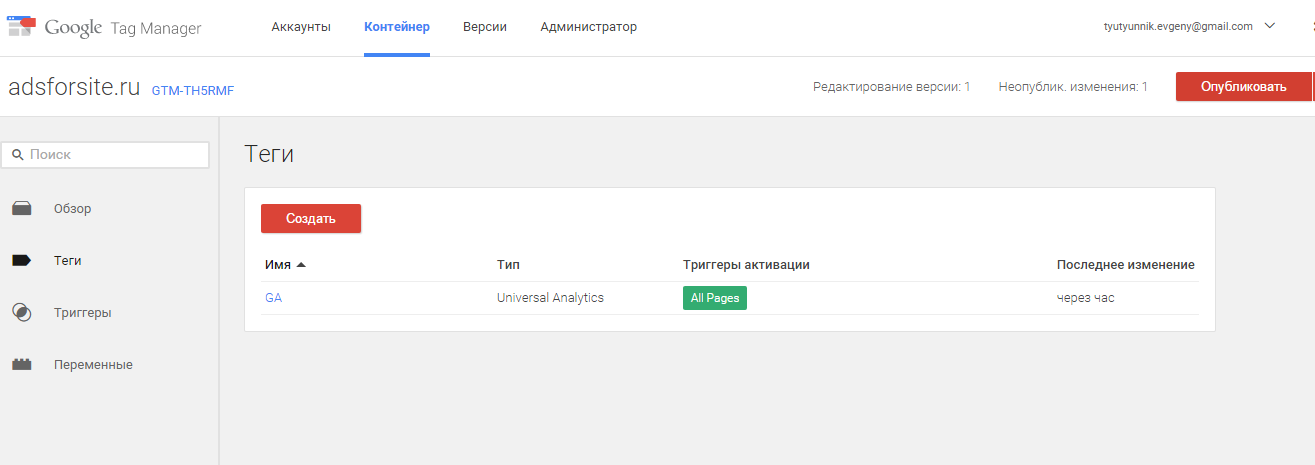This screenshot has width=1315, height=465.
Task: Open the GA tag link
Action: point(273,298)
